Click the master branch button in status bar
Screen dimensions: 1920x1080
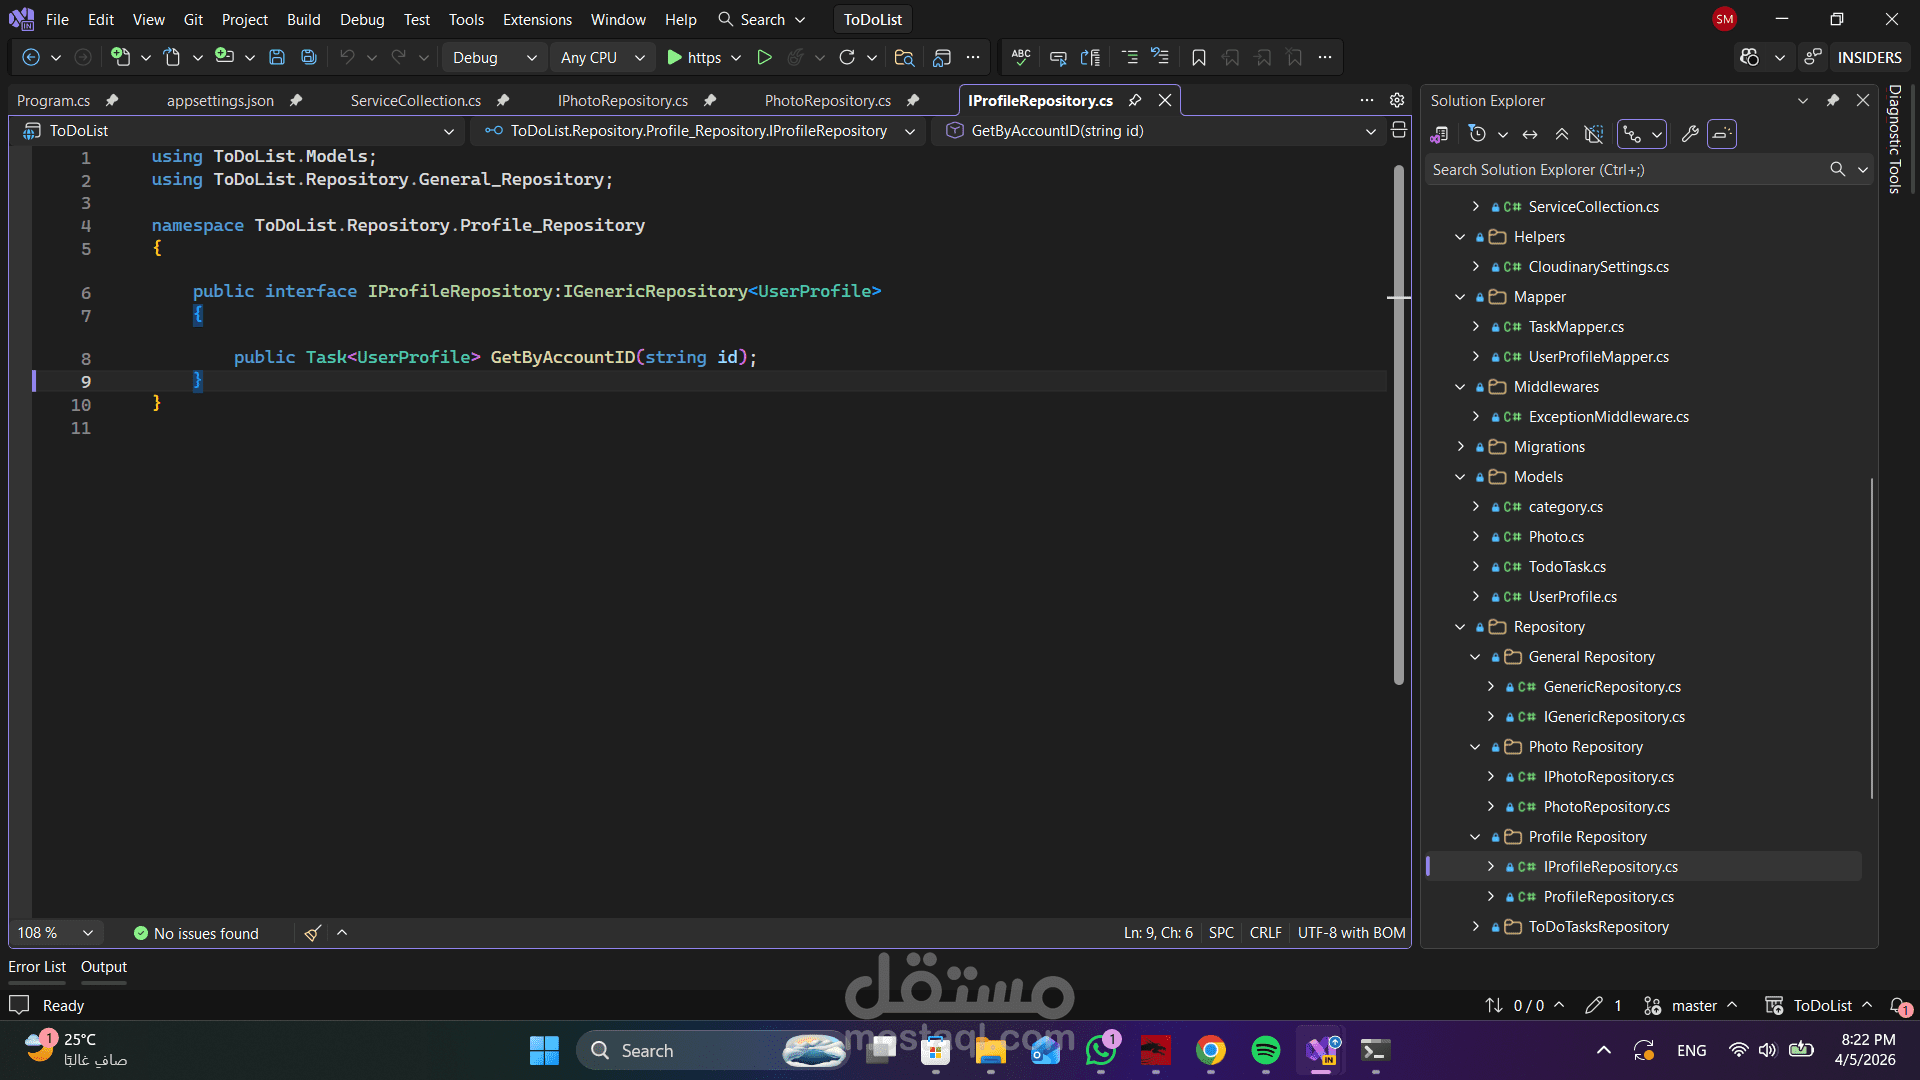pos(1693,1006)
